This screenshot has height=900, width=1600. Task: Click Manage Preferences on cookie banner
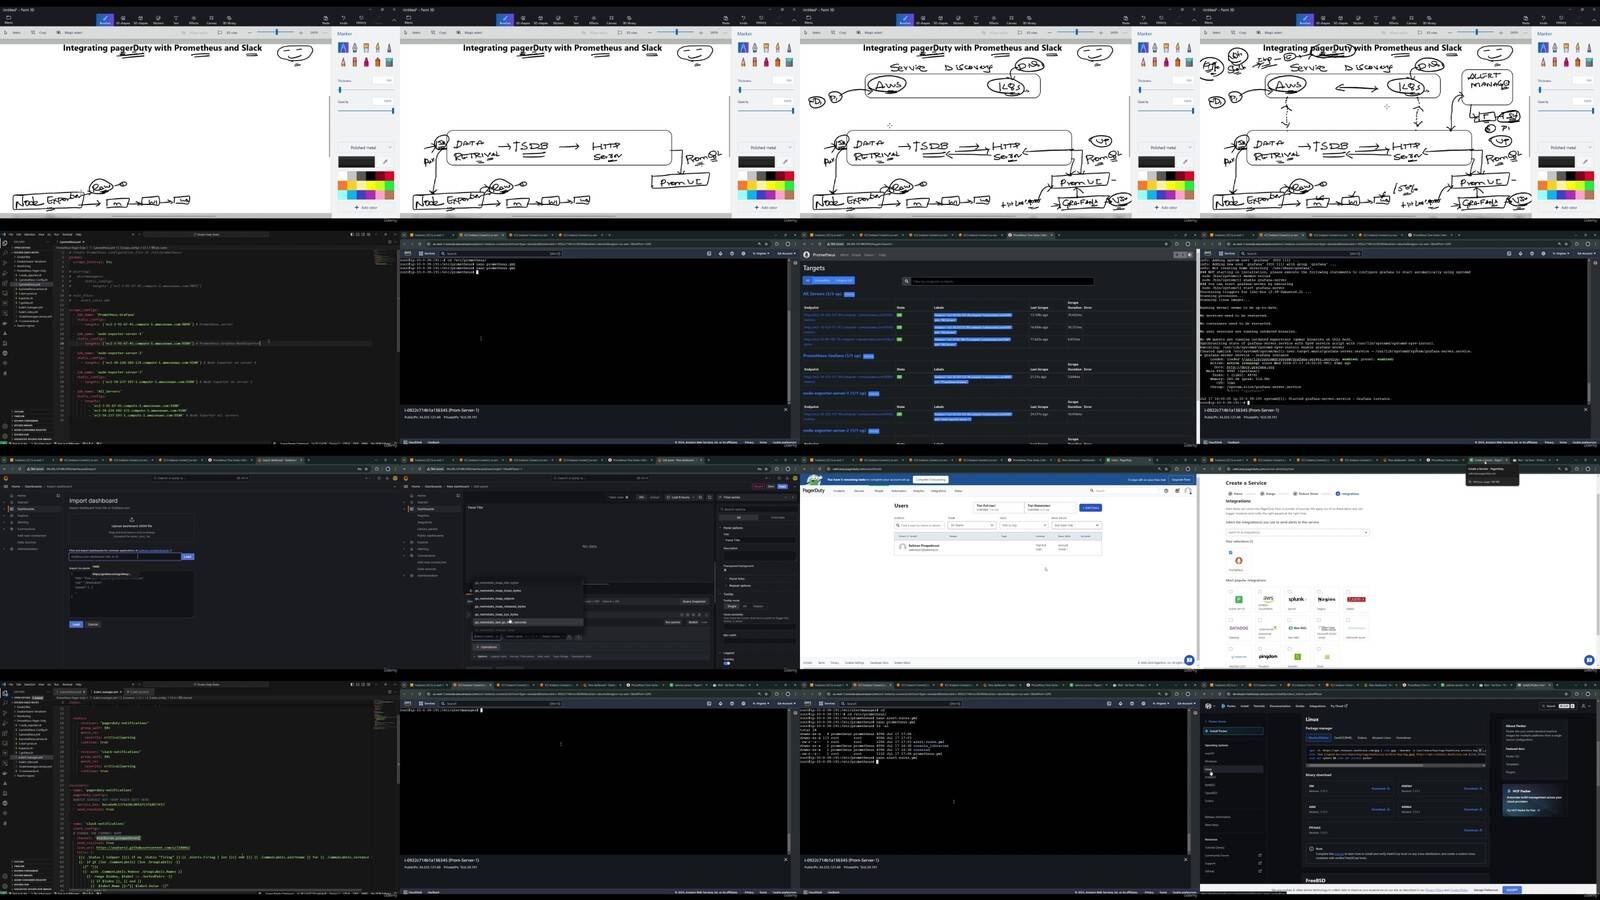click(1485, 889)
